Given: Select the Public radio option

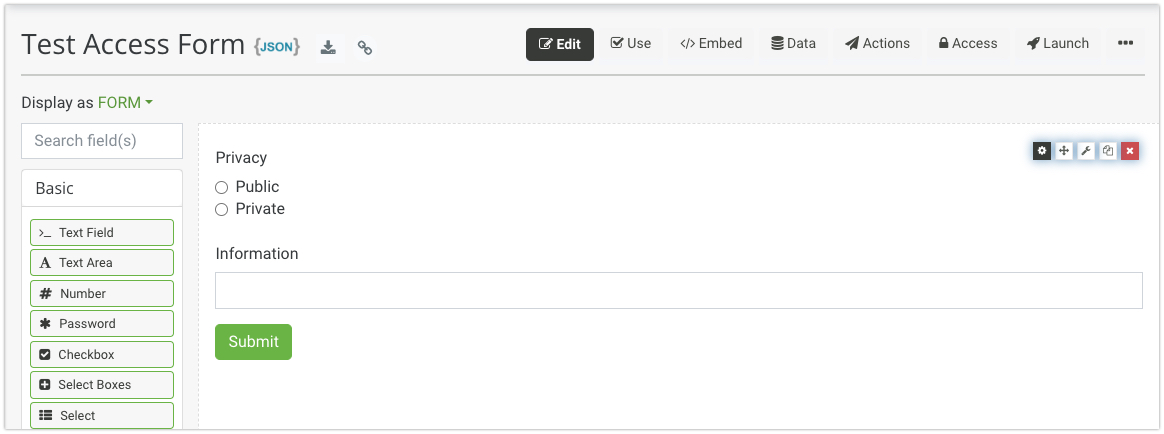Looking at the screenshot, I should point(222,187).
